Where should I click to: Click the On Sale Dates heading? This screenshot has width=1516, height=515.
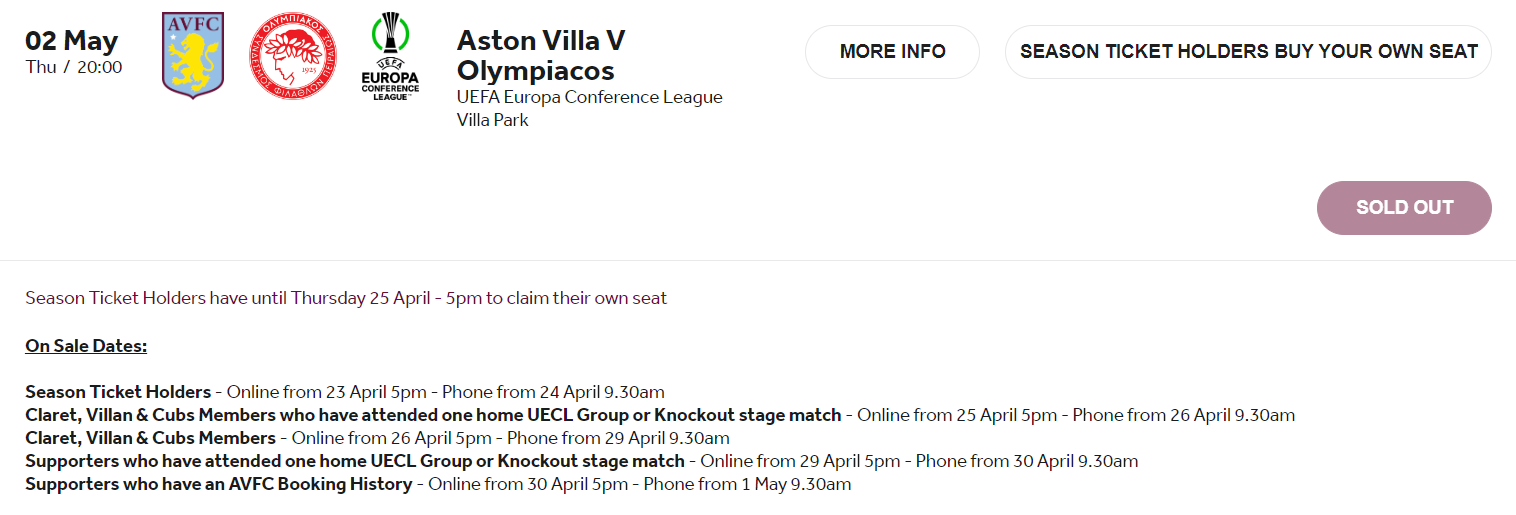[x=86, y=346]
